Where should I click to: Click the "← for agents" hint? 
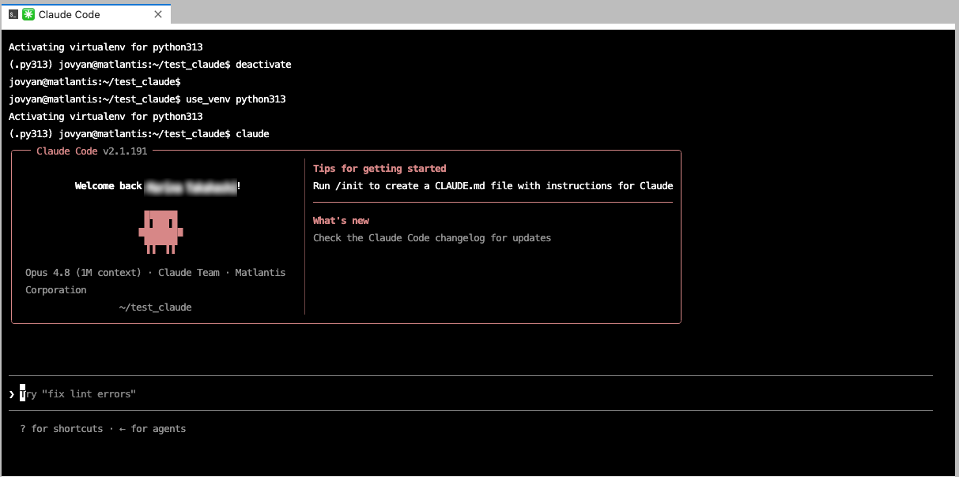pos(152,429)
